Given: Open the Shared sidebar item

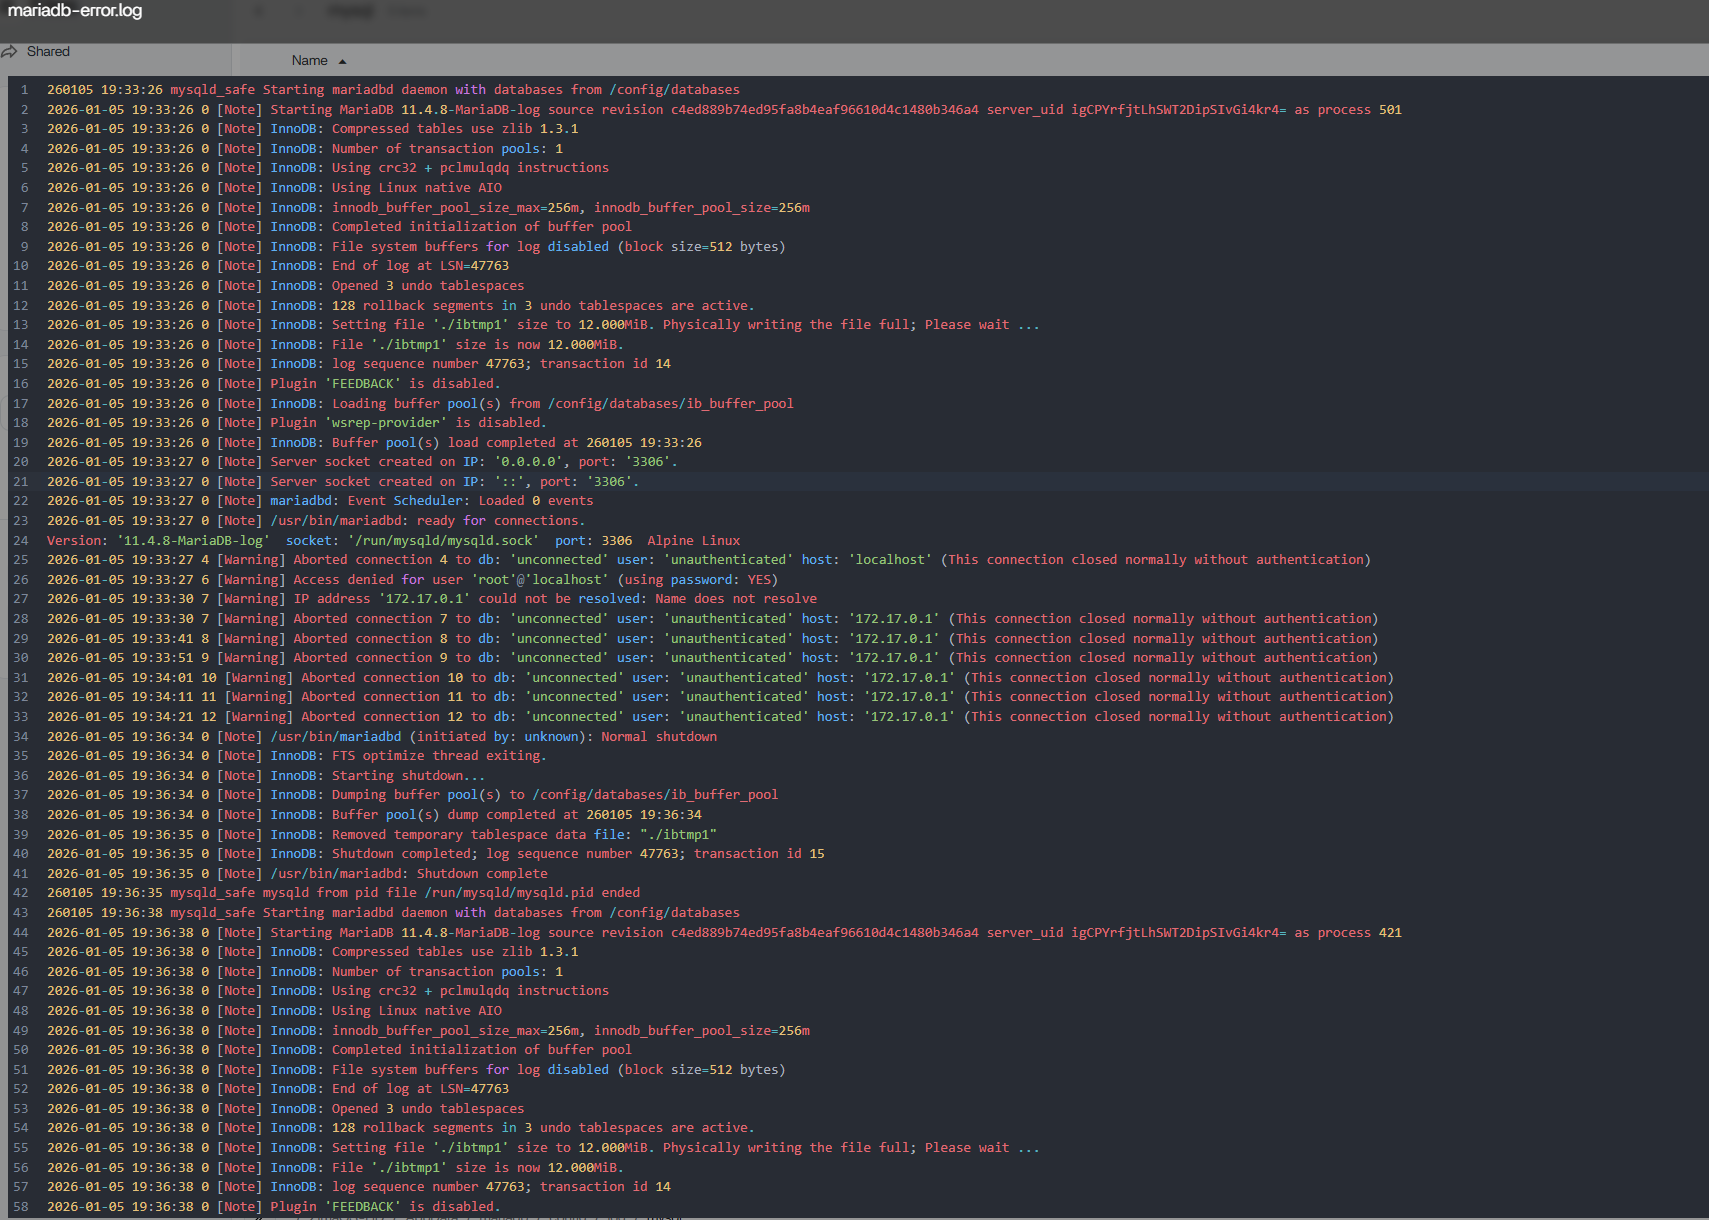Looking at the screenshot, I should pyautogui.click(x=48, y=51).
